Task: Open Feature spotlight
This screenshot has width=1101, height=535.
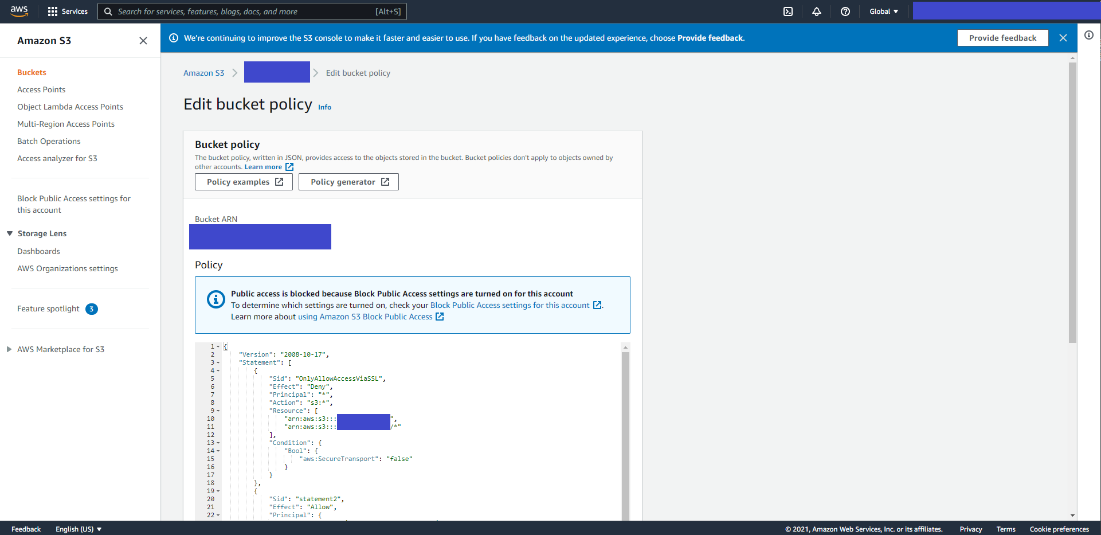Action: [48, 309]
